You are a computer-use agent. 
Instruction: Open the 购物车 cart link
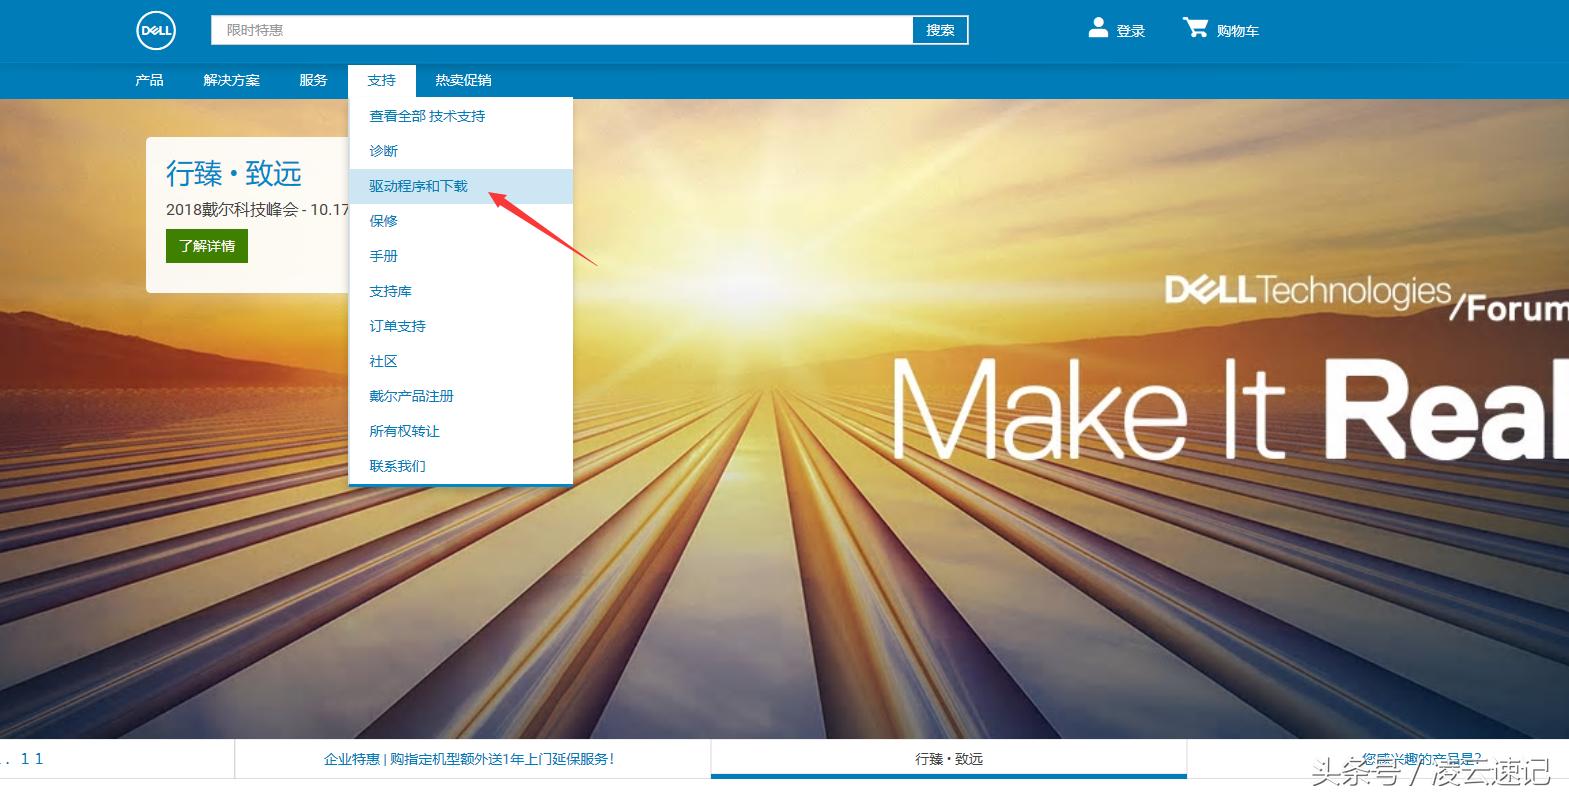click(x=1237, y=31)
